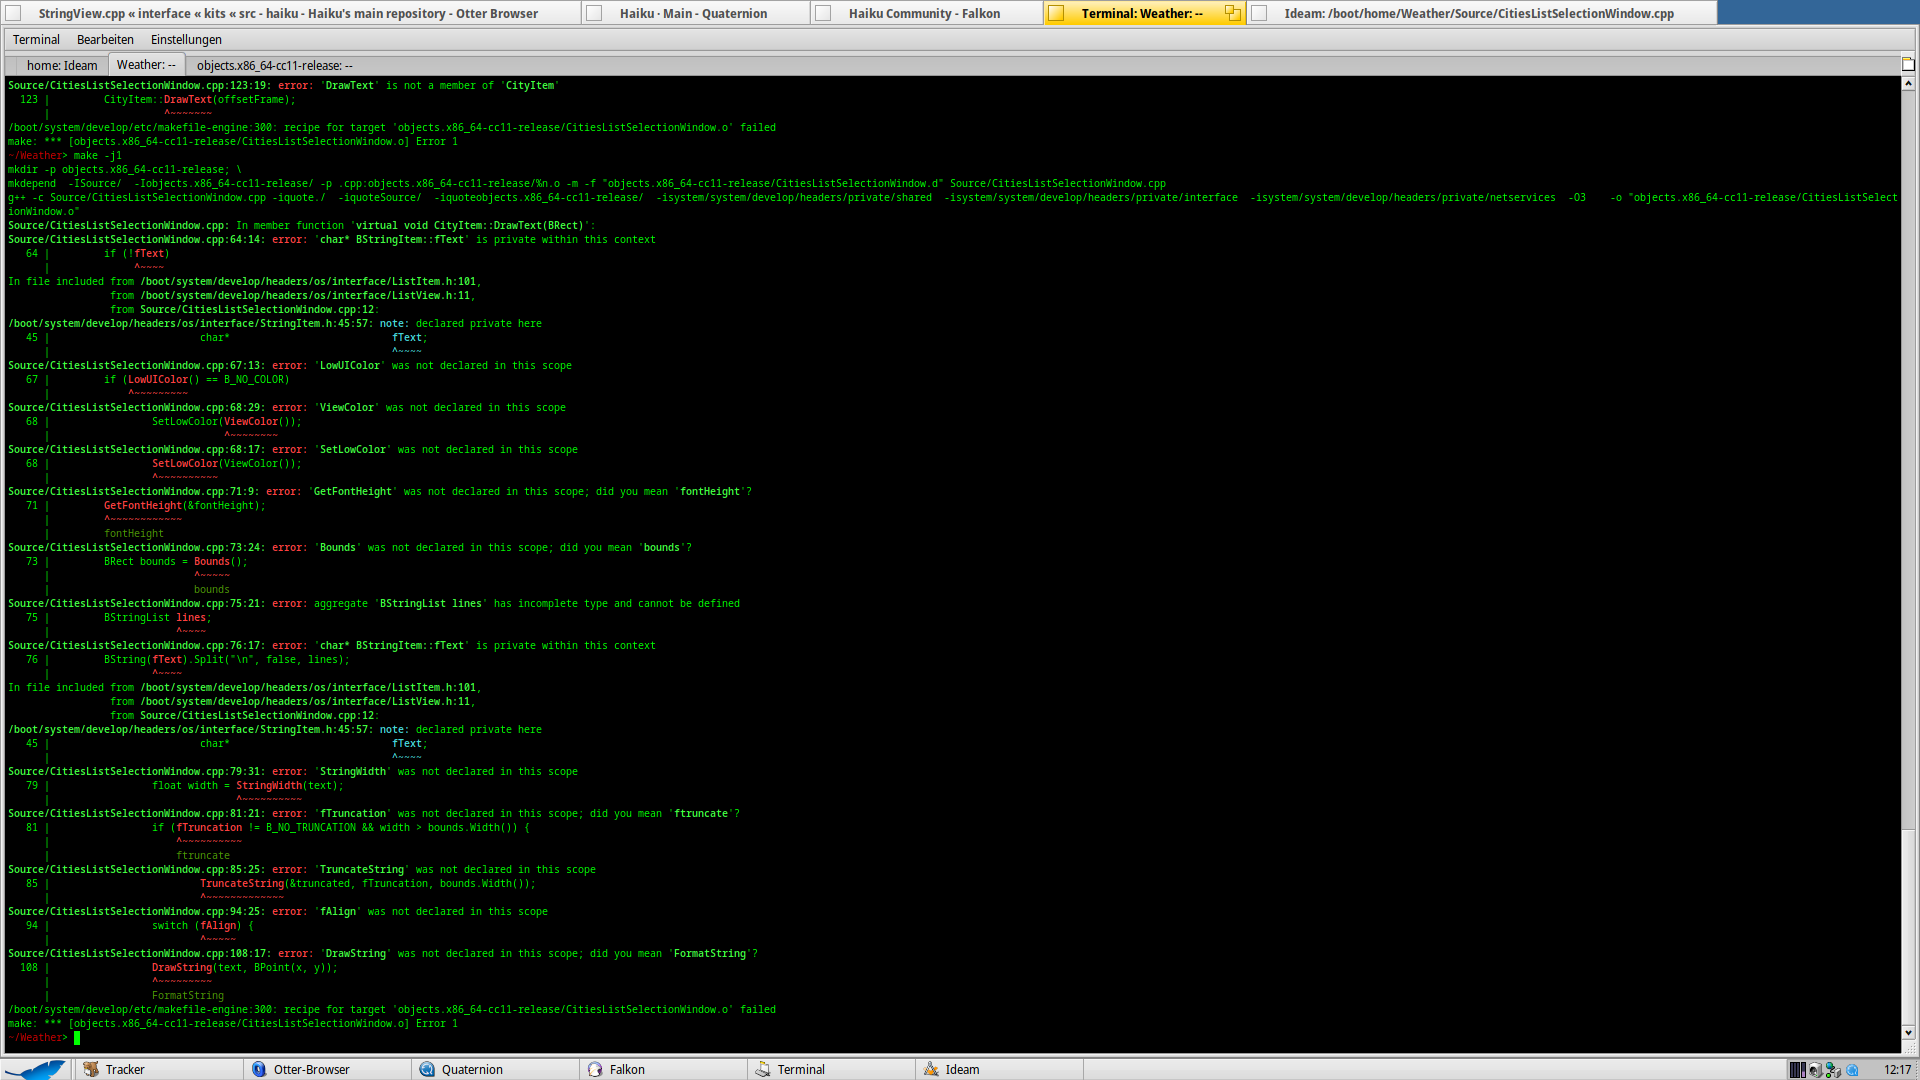
Task: Switch to Otter-Browser in the Deskbar
Action: (x=326, y=1069)
